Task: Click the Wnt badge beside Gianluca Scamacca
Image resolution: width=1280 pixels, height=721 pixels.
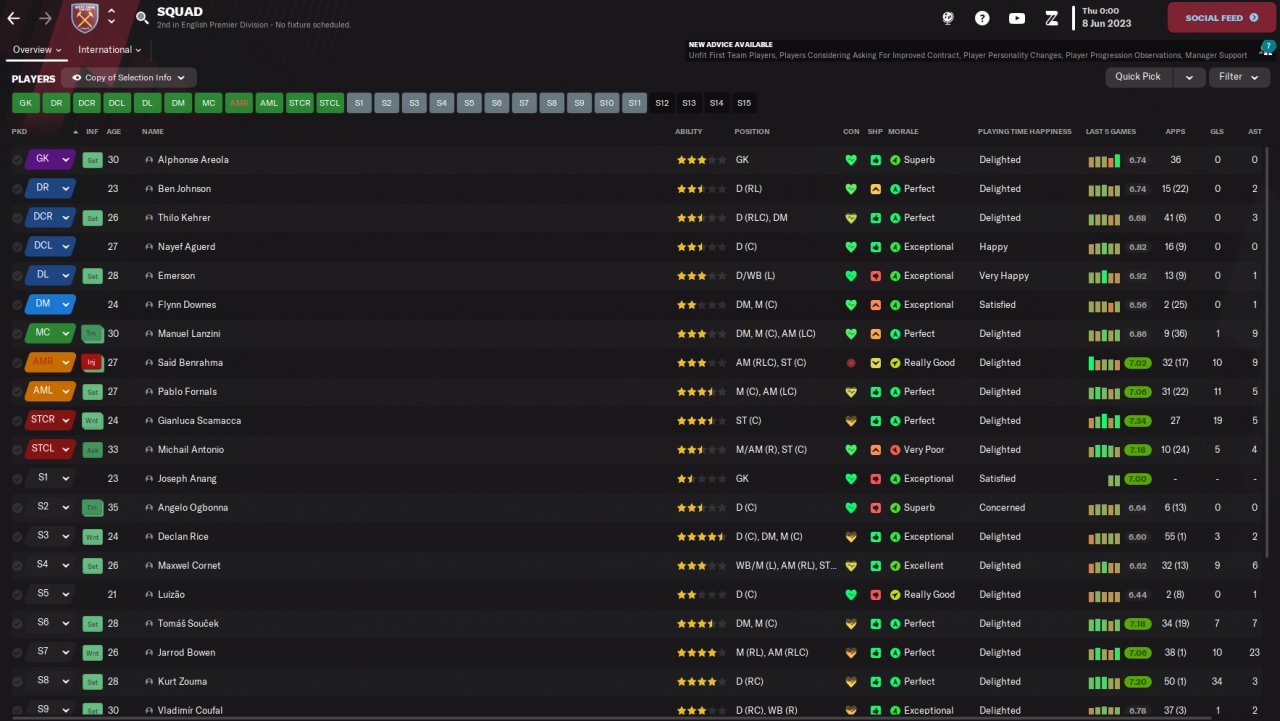Action: tap(92, 421)
